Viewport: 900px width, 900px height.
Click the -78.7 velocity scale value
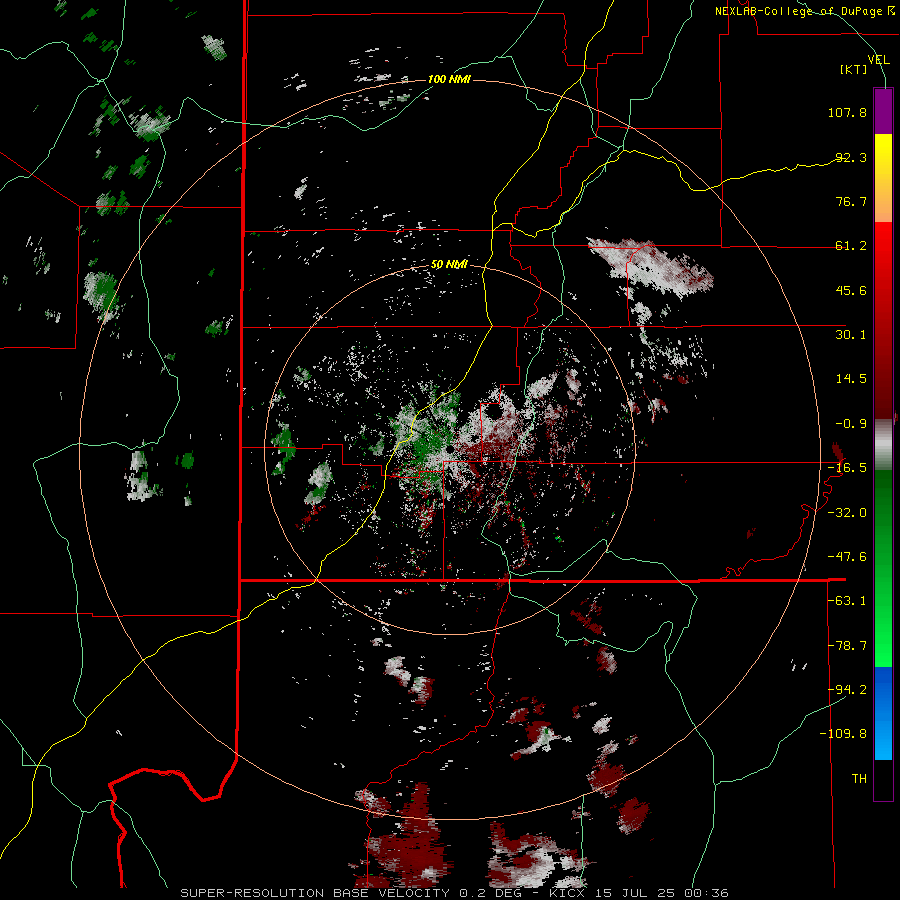pyautogui.click(x=847, y=646)
